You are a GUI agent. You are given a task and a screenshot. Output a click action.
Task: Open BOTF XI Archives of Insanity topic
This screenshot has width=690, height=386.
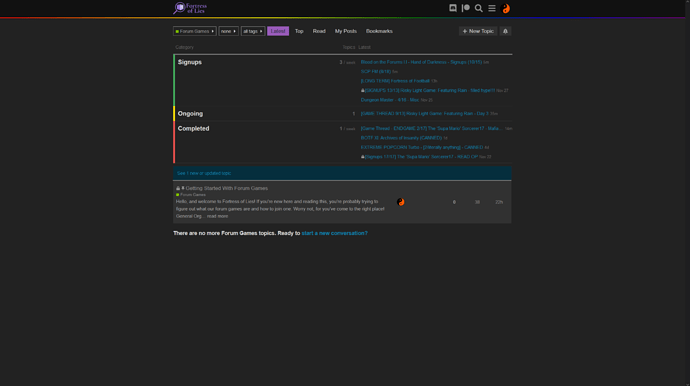point(401,138)
